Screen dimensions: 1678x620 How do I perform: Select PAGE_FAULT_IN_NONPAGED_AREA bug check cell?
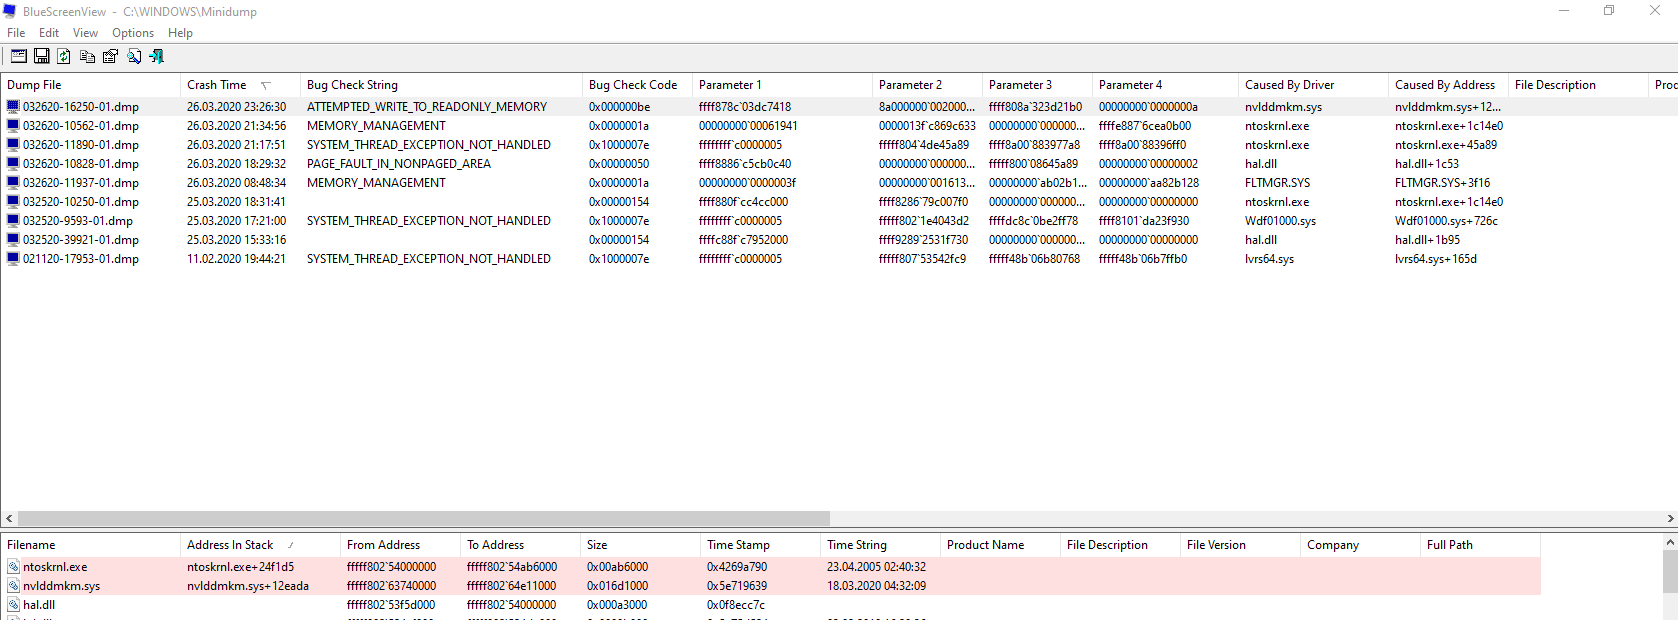[x=399, y=163]
